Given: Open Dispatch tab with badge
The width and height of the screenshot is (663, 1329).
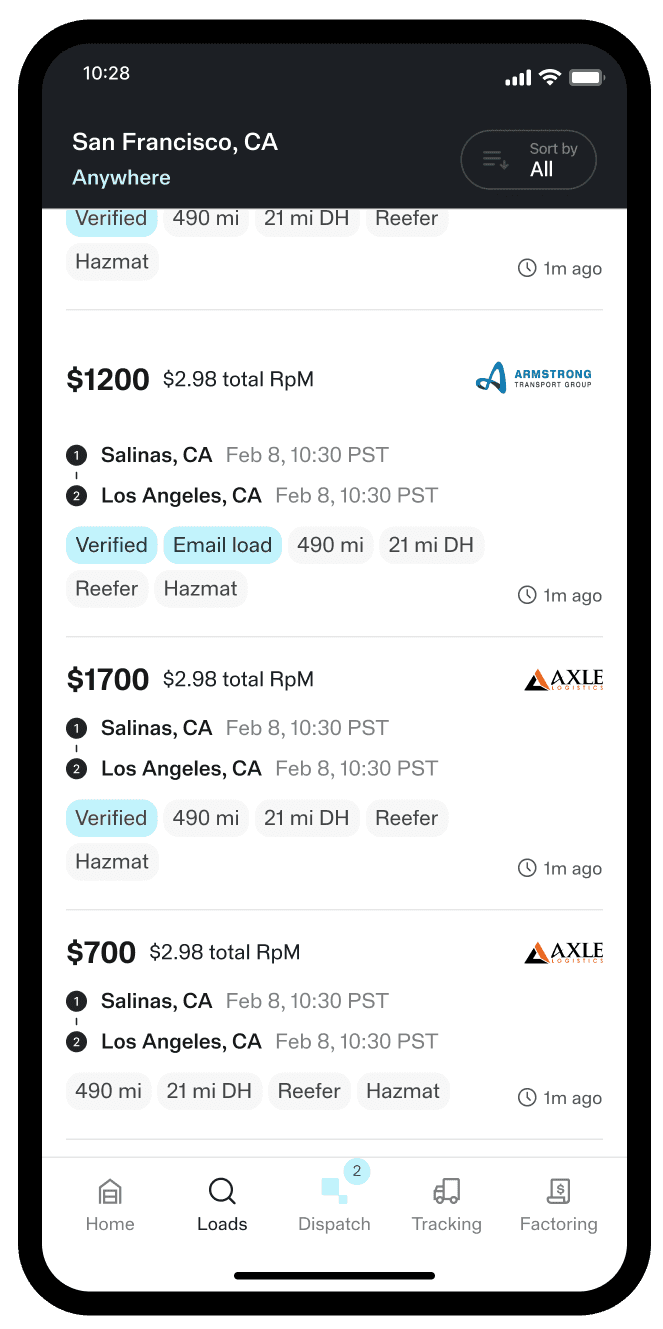Looking at the screenshot, I should click(x=335, y=1190).
